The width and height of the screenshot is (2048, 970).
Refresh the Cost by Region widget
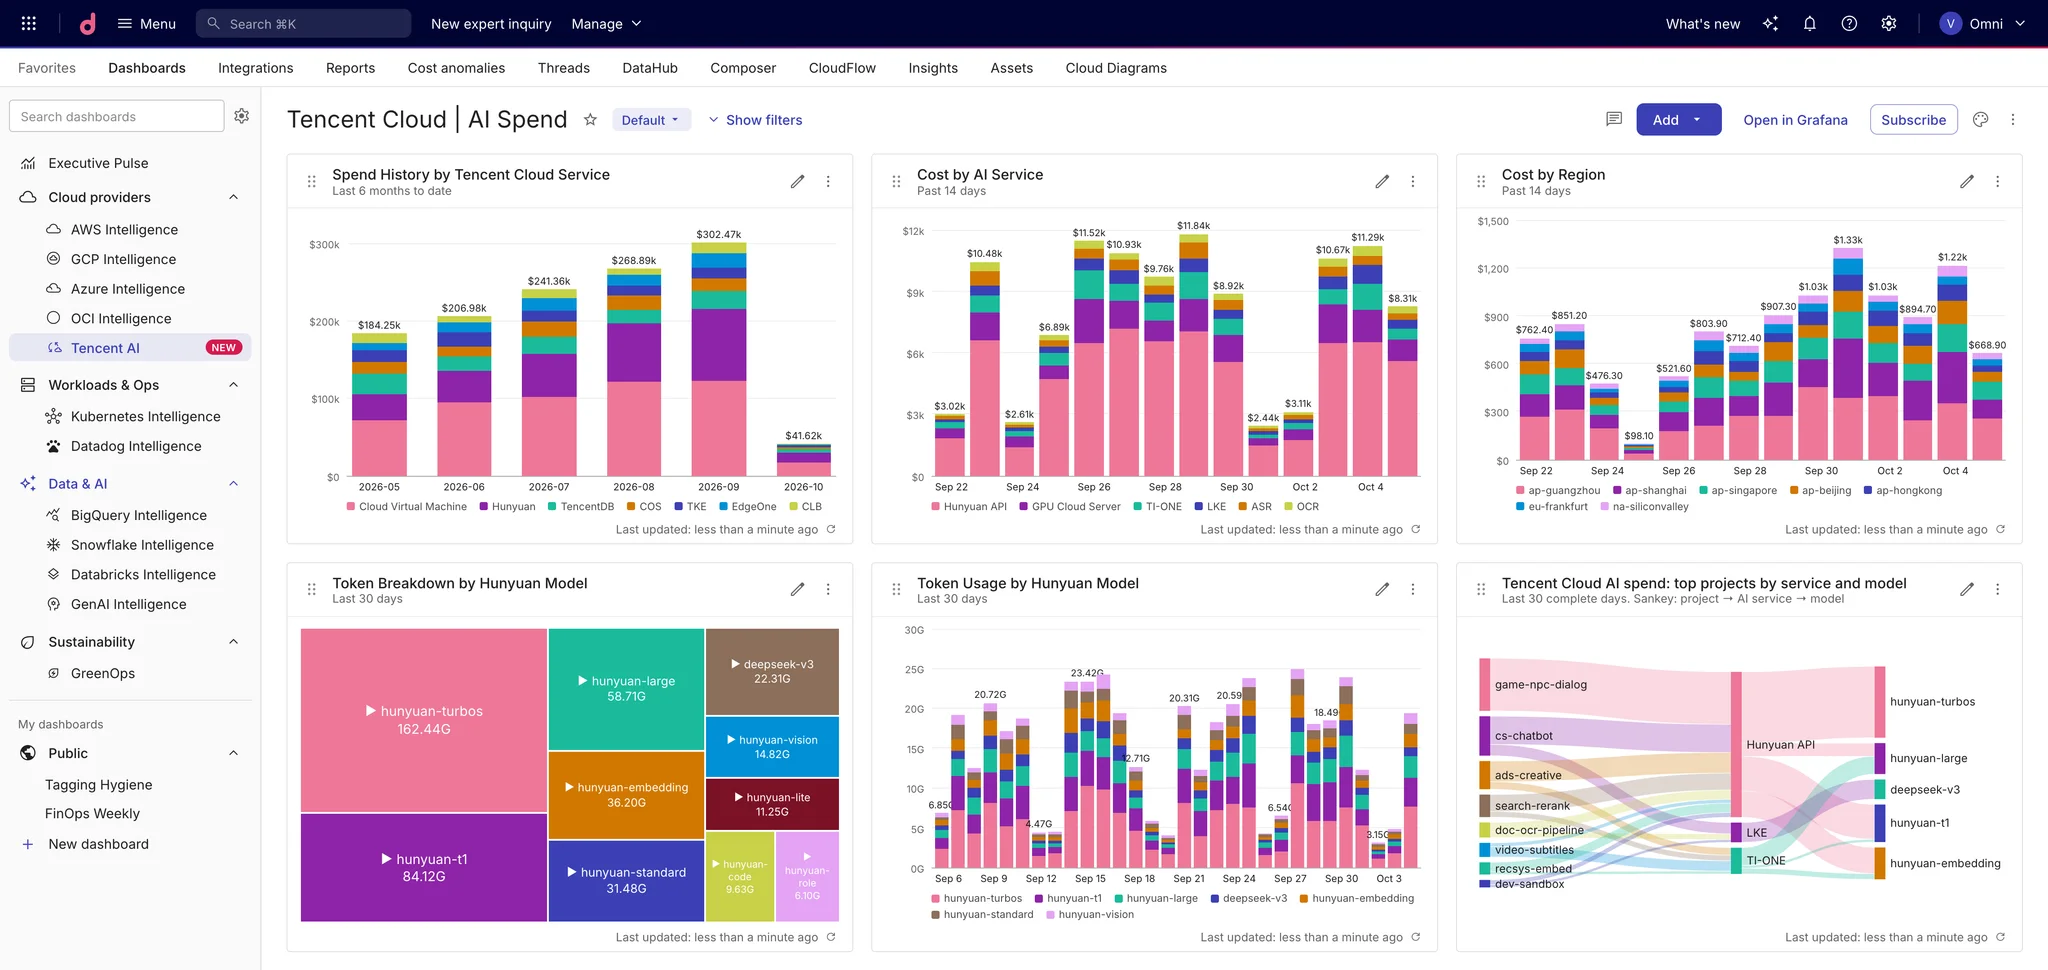pyautogui.click(x=2000, y=529)
